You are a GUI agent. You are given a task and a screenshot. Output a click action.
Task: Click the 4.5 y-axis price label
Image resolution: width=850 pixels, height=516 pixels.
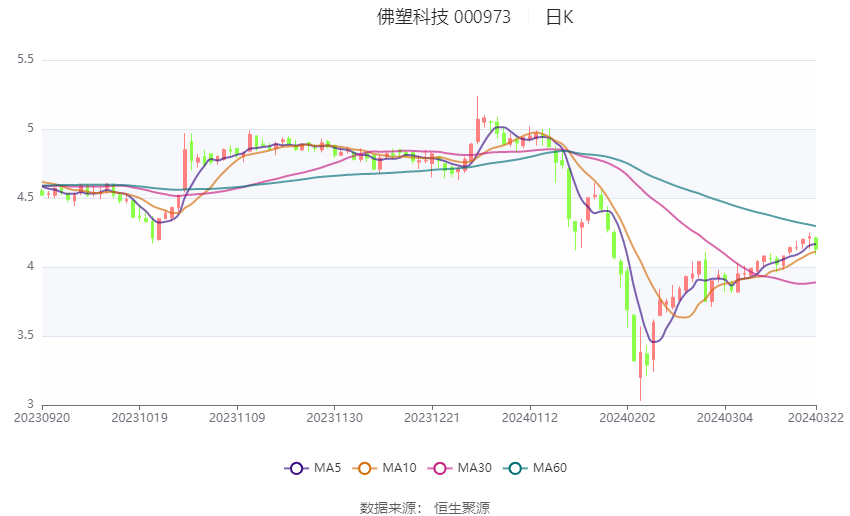pos(25,198)
